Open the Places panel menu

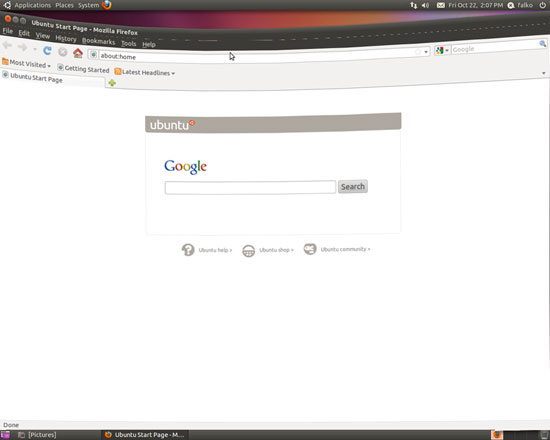tap(64, 5)
